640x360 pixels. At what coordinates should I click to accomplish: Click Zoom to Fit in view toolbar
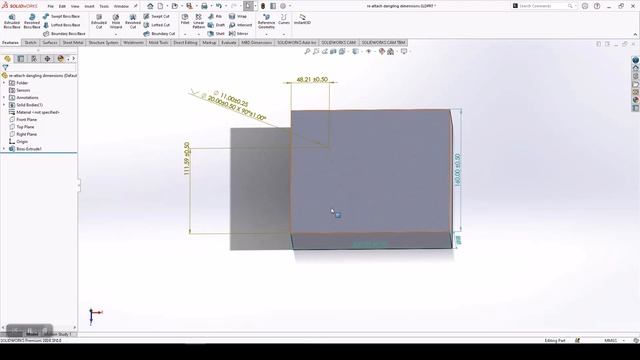(307, 51)
